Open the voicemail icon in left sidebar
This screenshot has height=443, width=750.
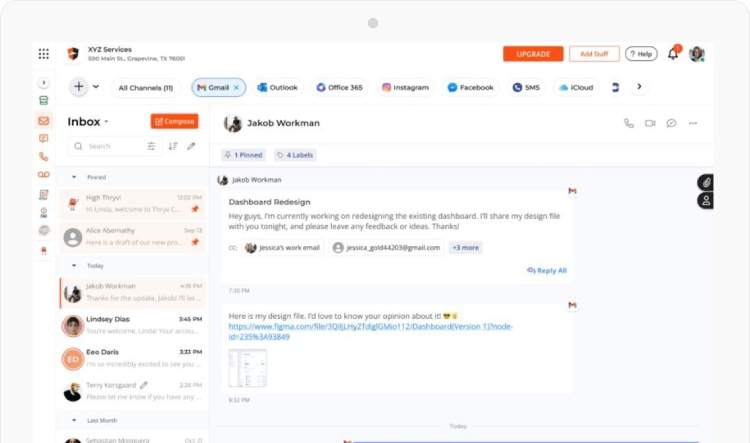(43, 175)
